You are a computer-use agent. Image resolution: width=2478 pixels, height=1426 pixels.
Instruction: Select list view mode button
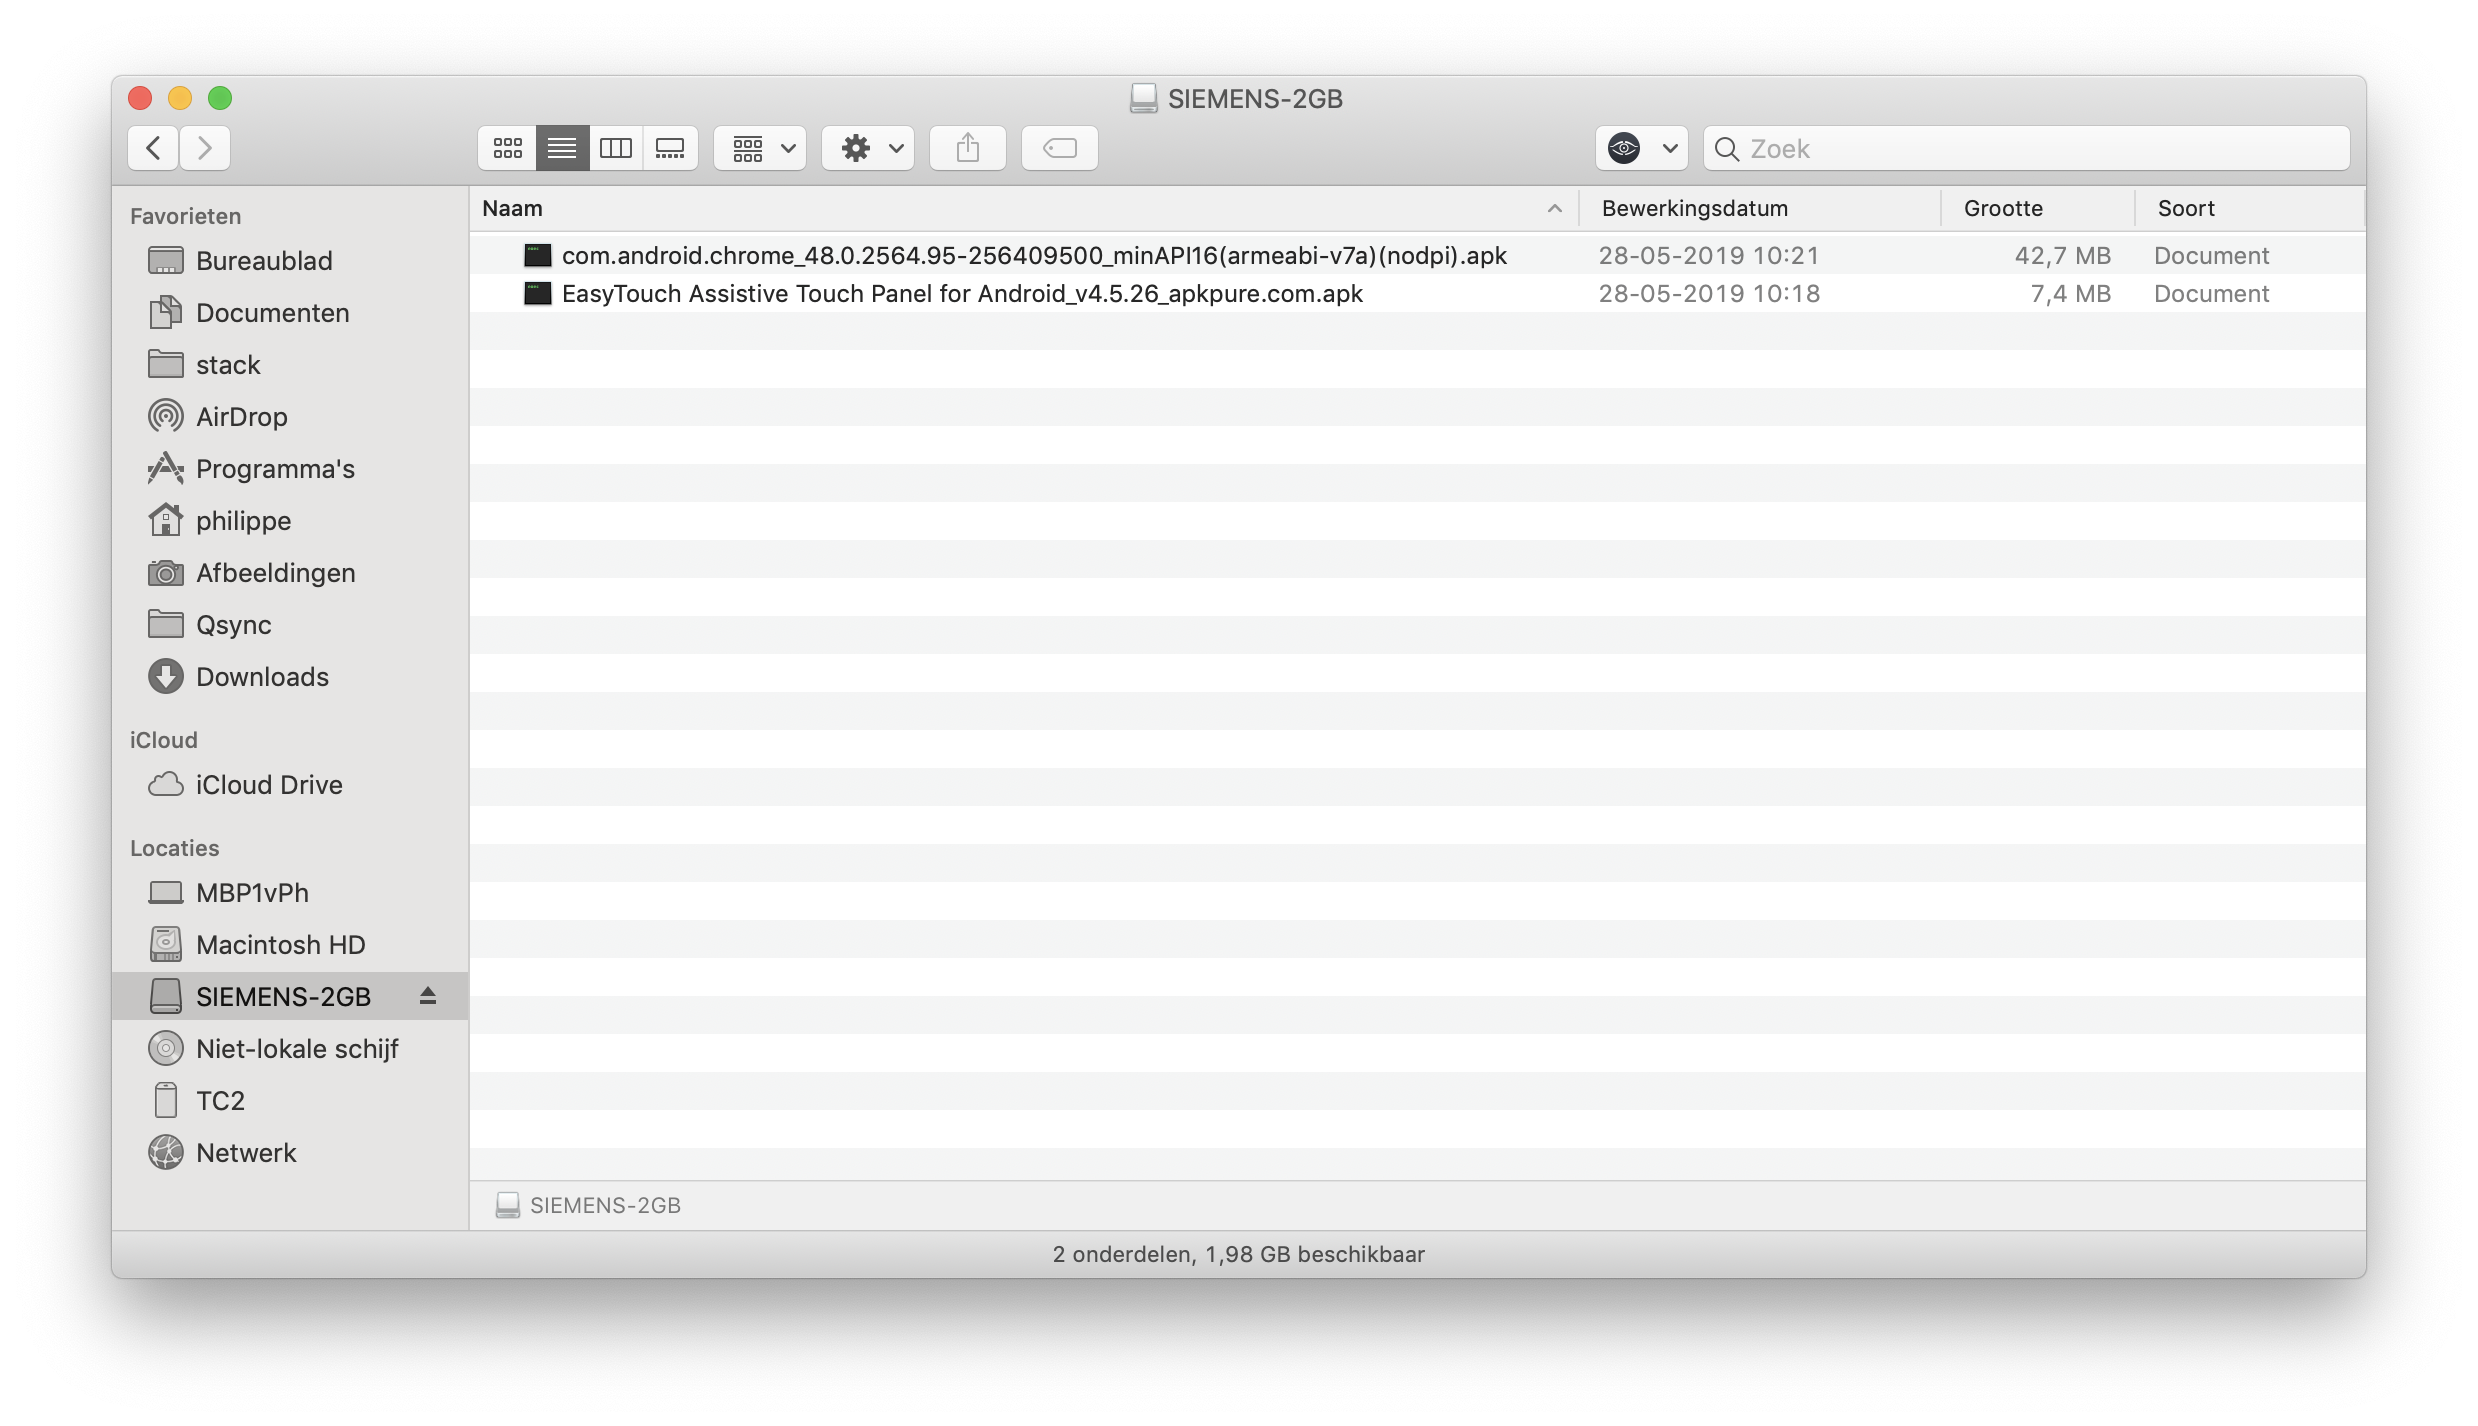[562, 149]
